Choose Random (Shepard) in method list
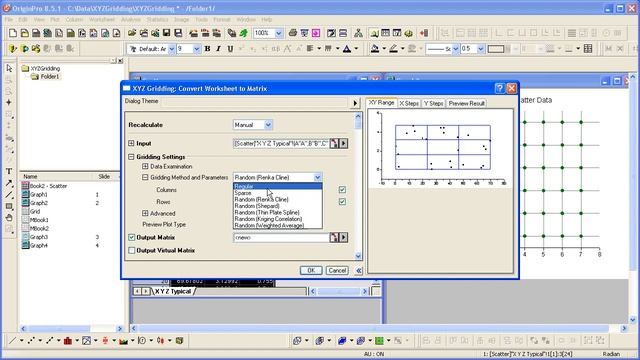The height and width of the screenshot is (360, 640). pyautogui.click(x=278, y=206)
